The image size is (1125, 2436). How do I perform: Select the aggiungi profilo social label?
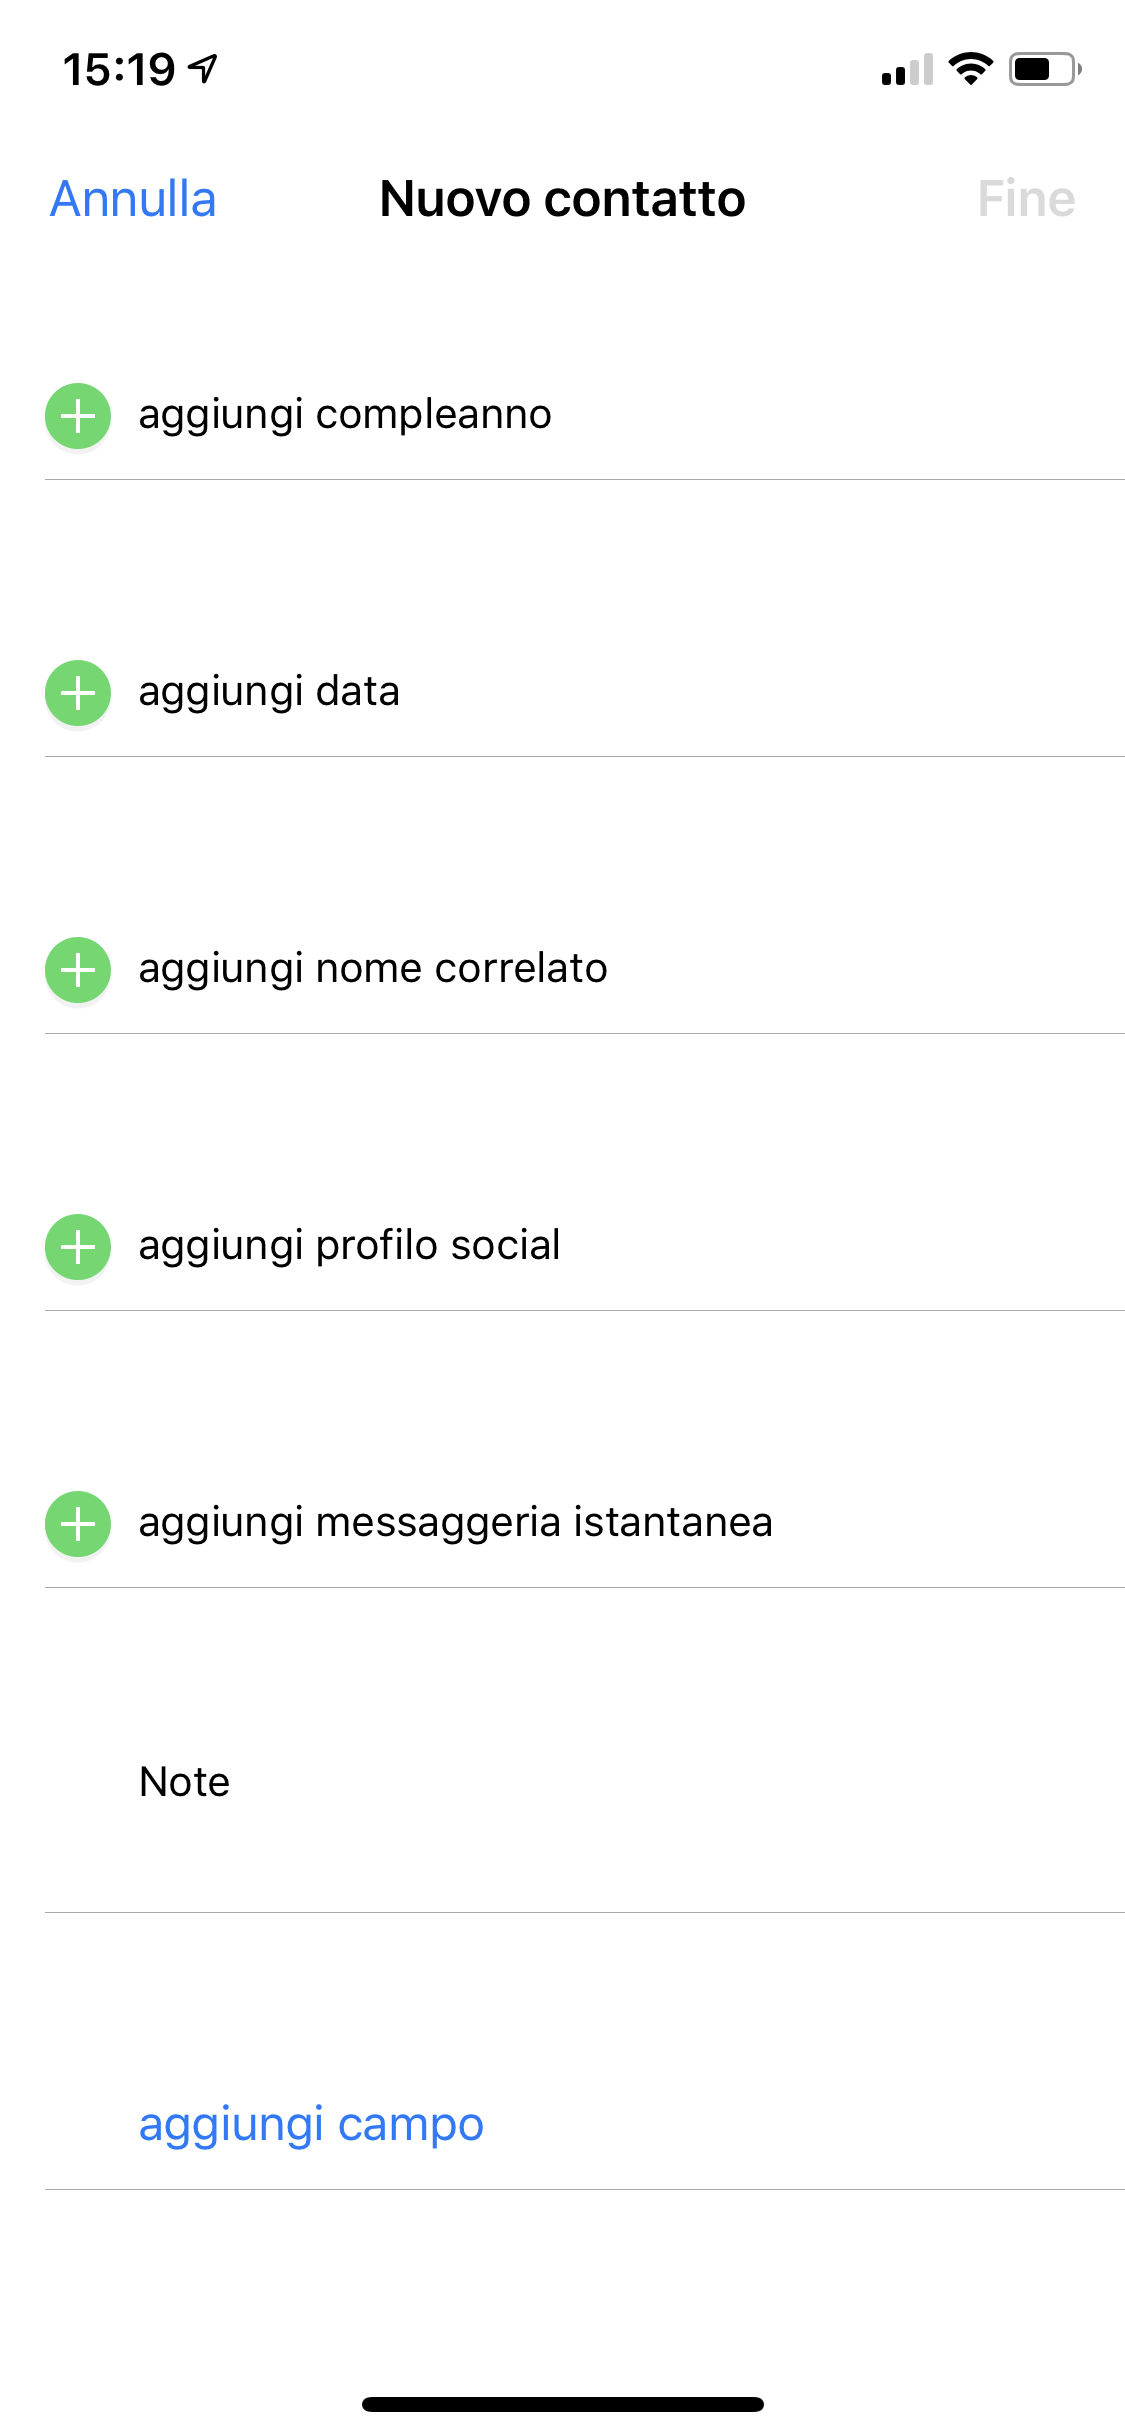click(x=349, y=1246)
